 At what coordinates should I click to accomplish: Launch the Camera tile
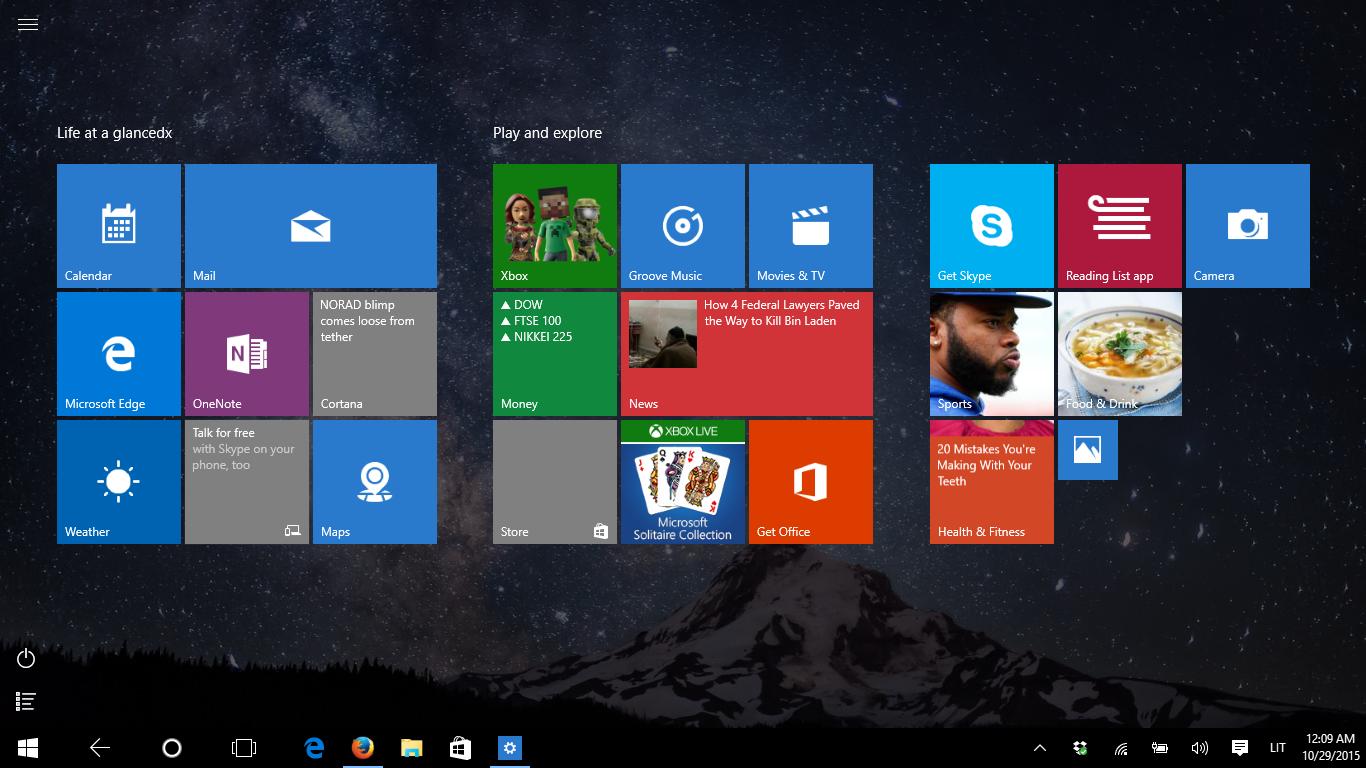[1248, 226]
